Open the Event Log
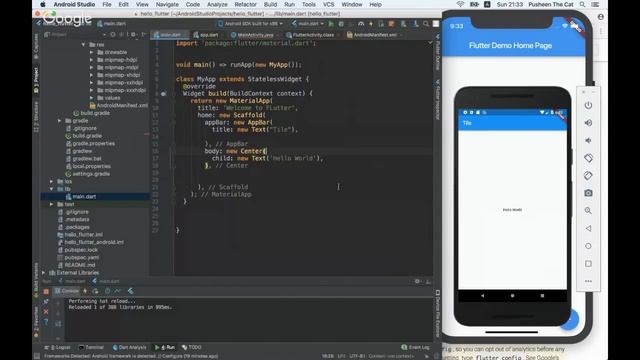640x360 pixels. click(416, 347)
